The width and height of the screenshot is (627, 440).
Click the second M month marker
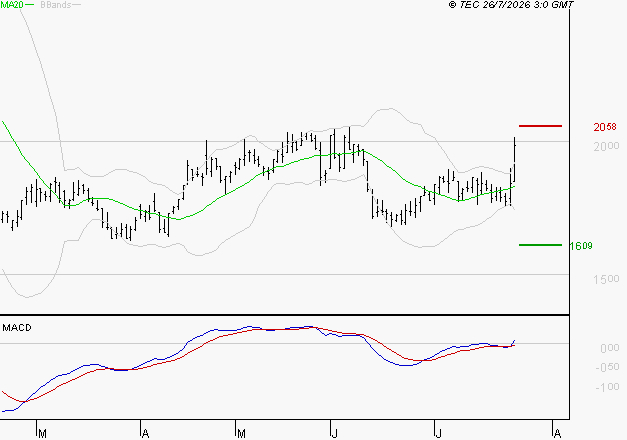241,434
